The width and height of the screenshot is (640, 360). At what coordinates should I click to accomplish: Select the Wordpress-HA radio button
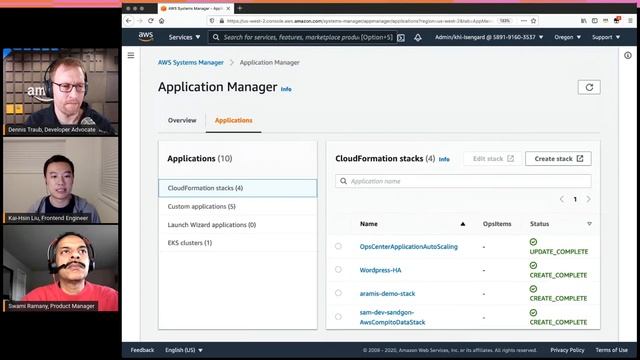[338, 269]
